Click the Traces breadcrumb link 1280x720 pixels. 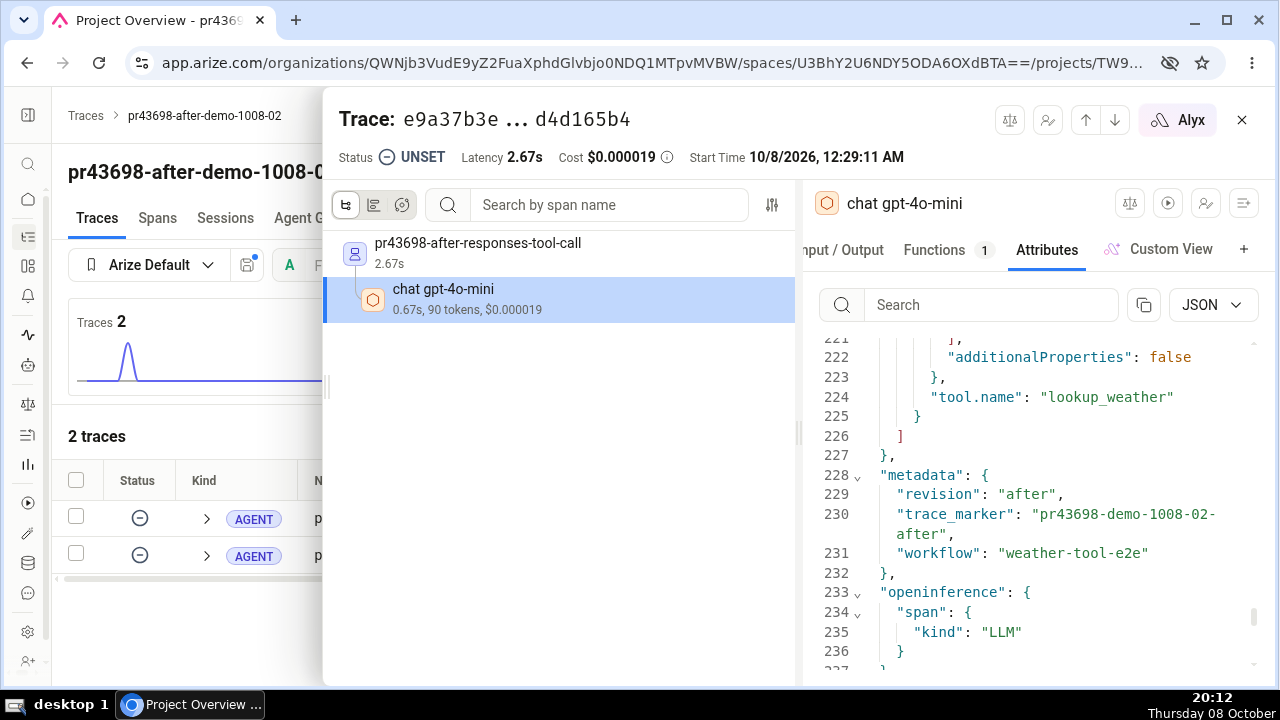click(x=86, y=116)
